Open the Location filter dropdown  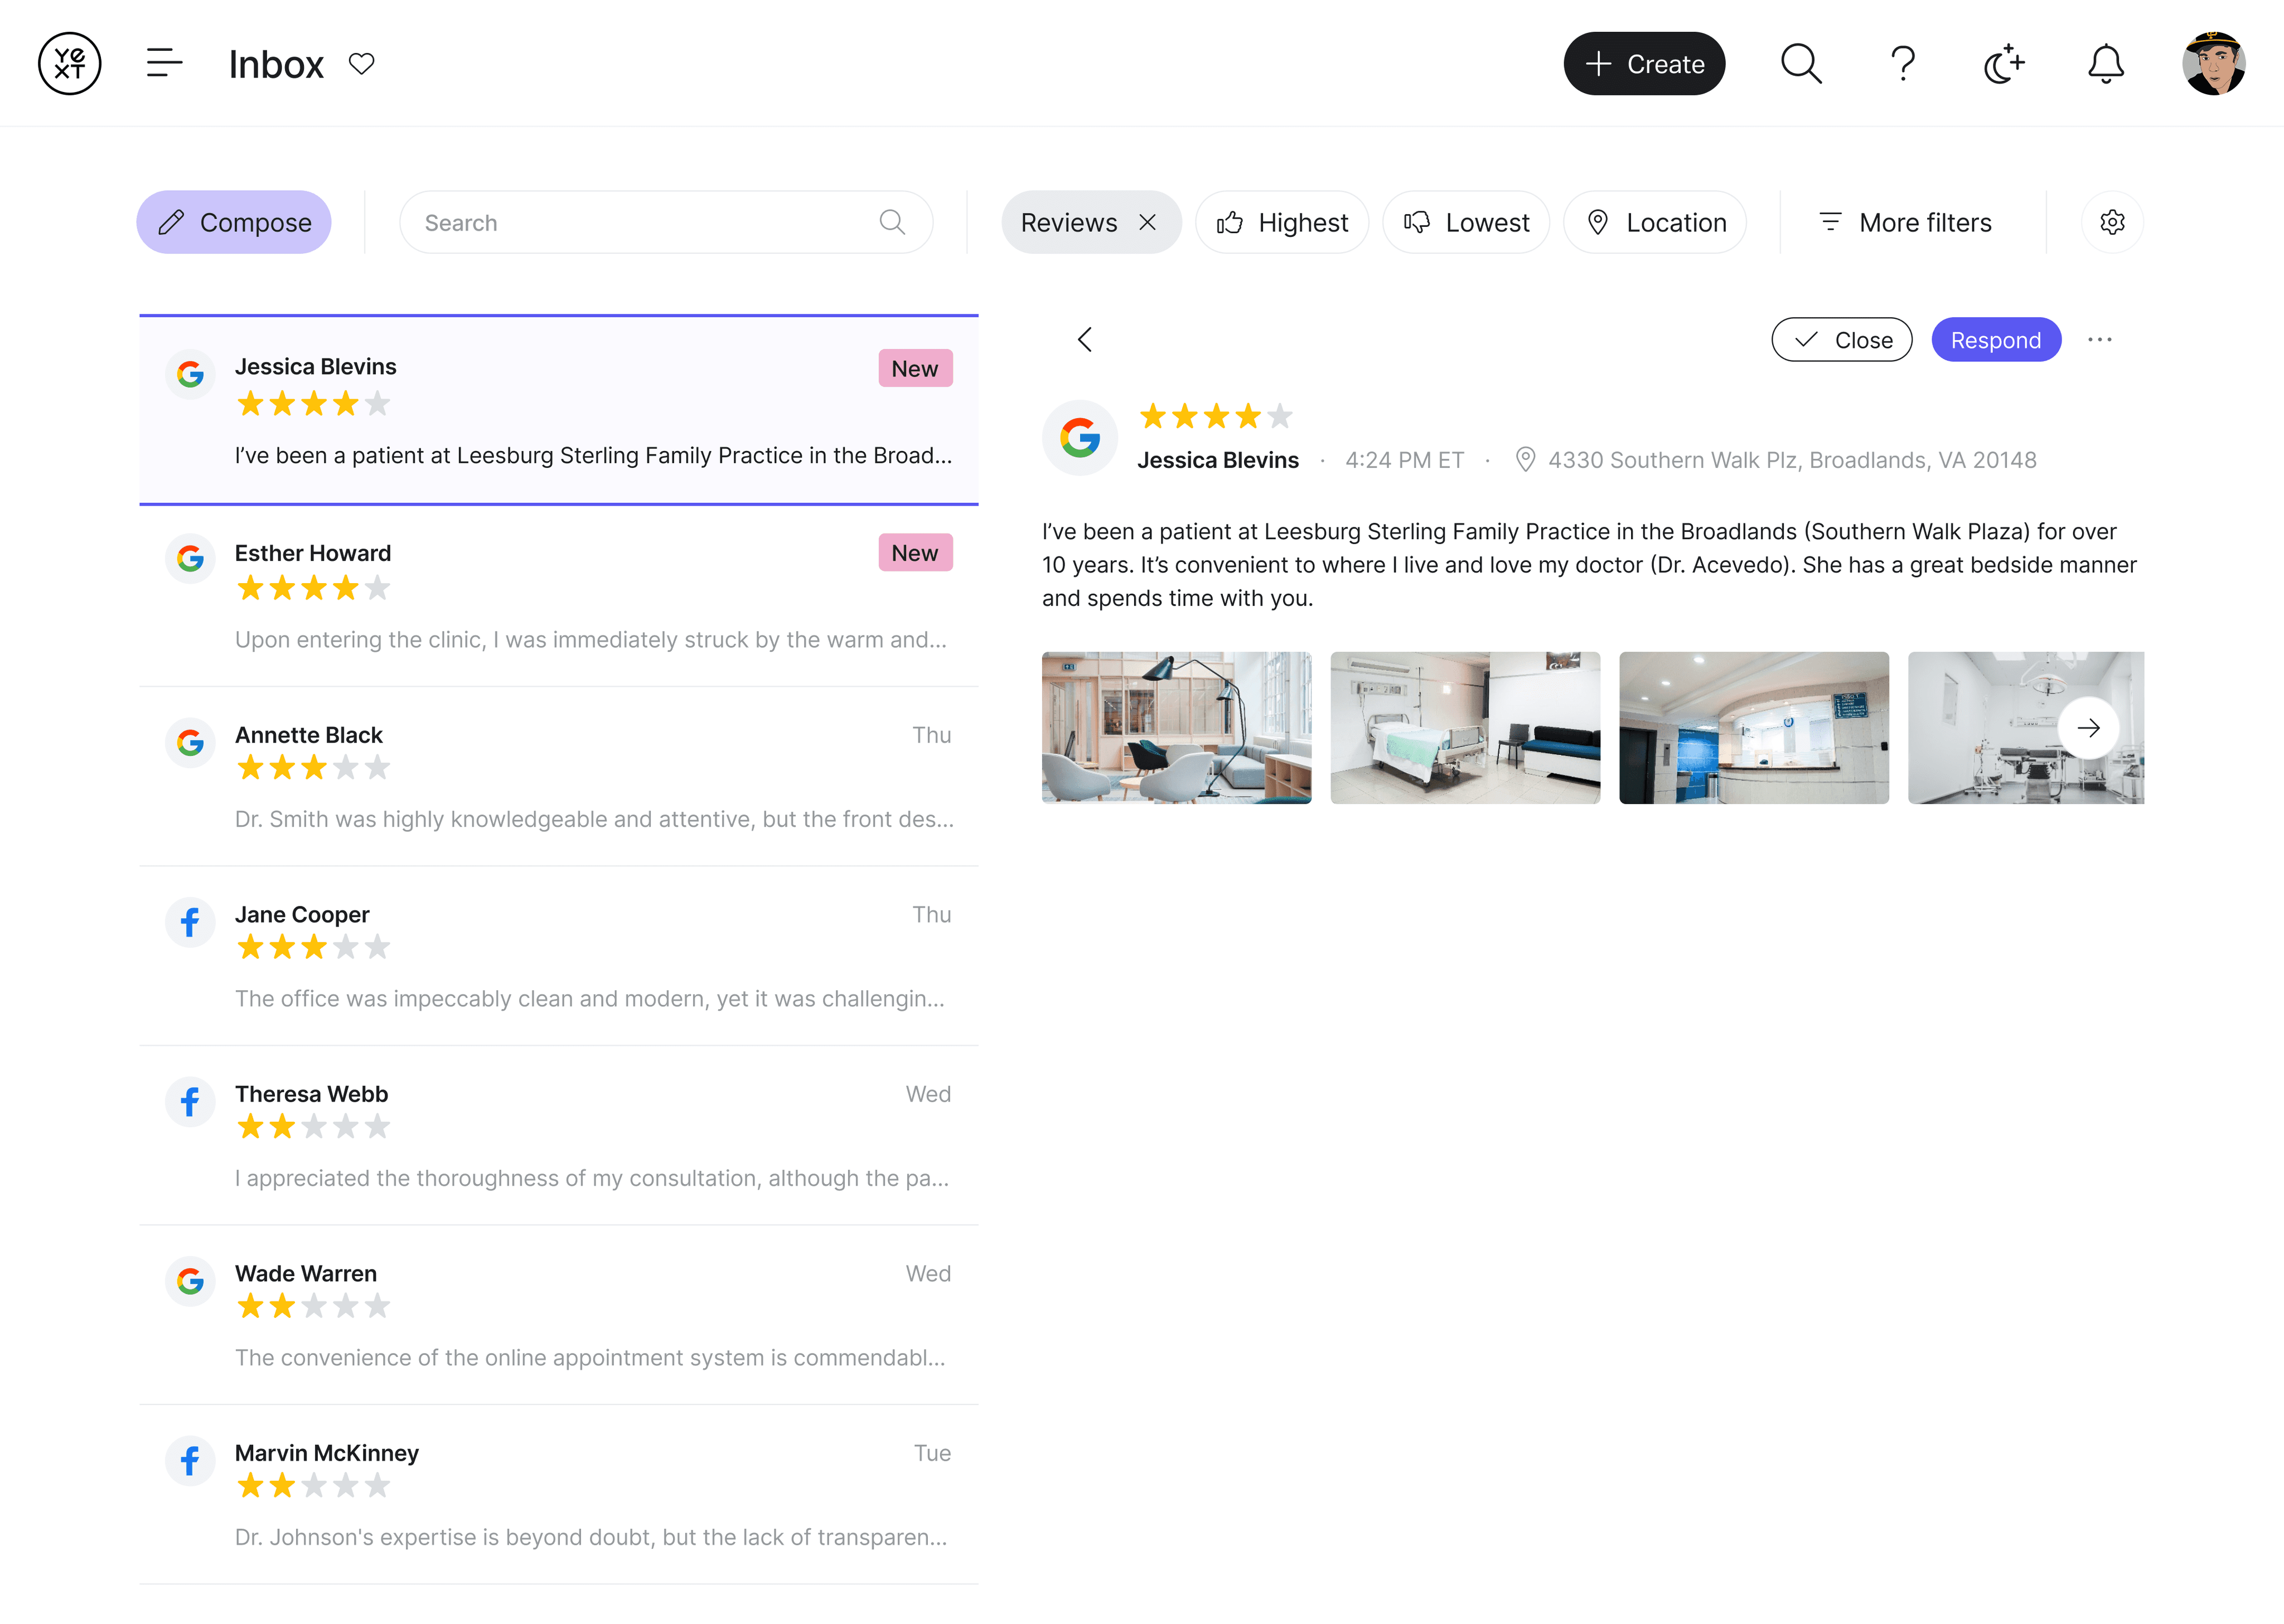[x=1656, y=222]
